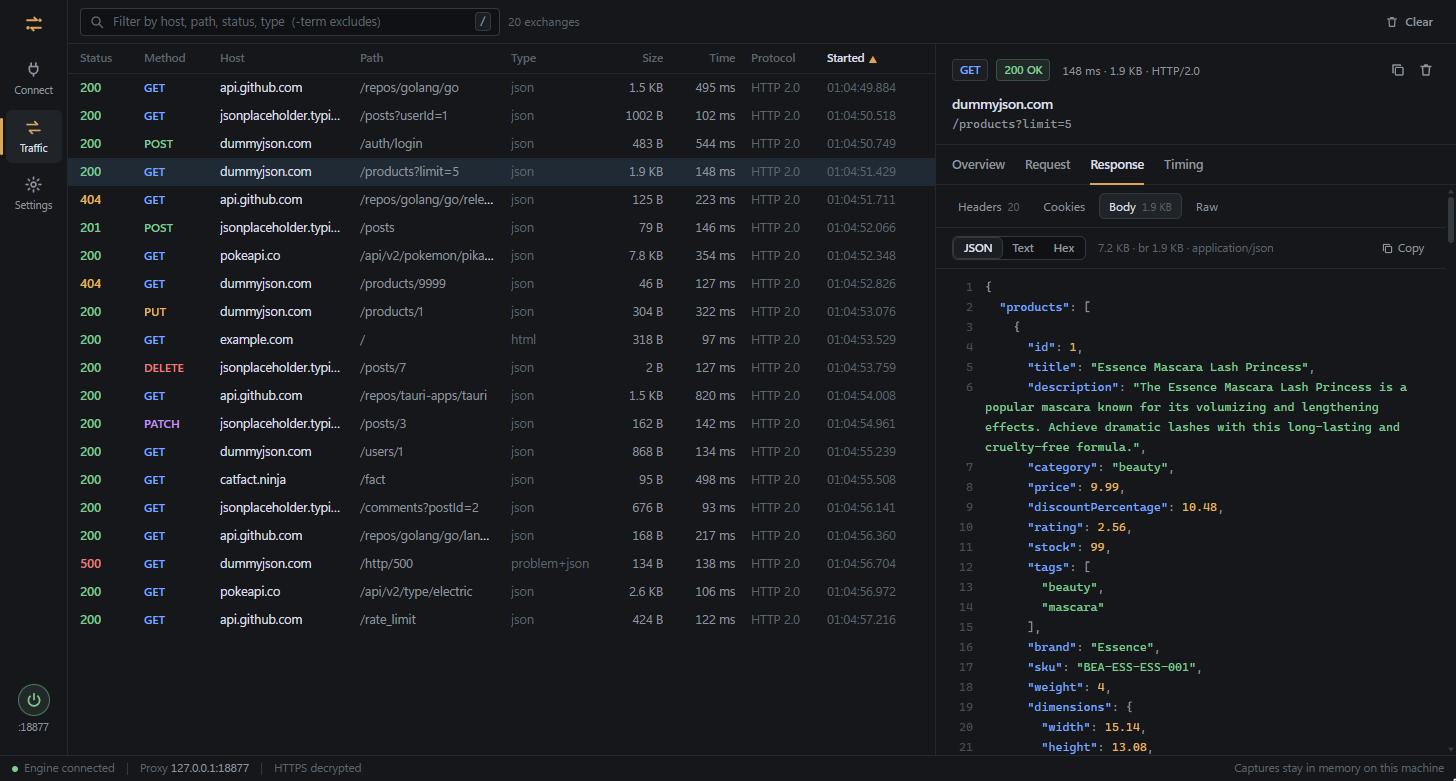Select the catfact.ninja /fact exchange
This screenshot has width=1456, height=781.
pos(501,480)
